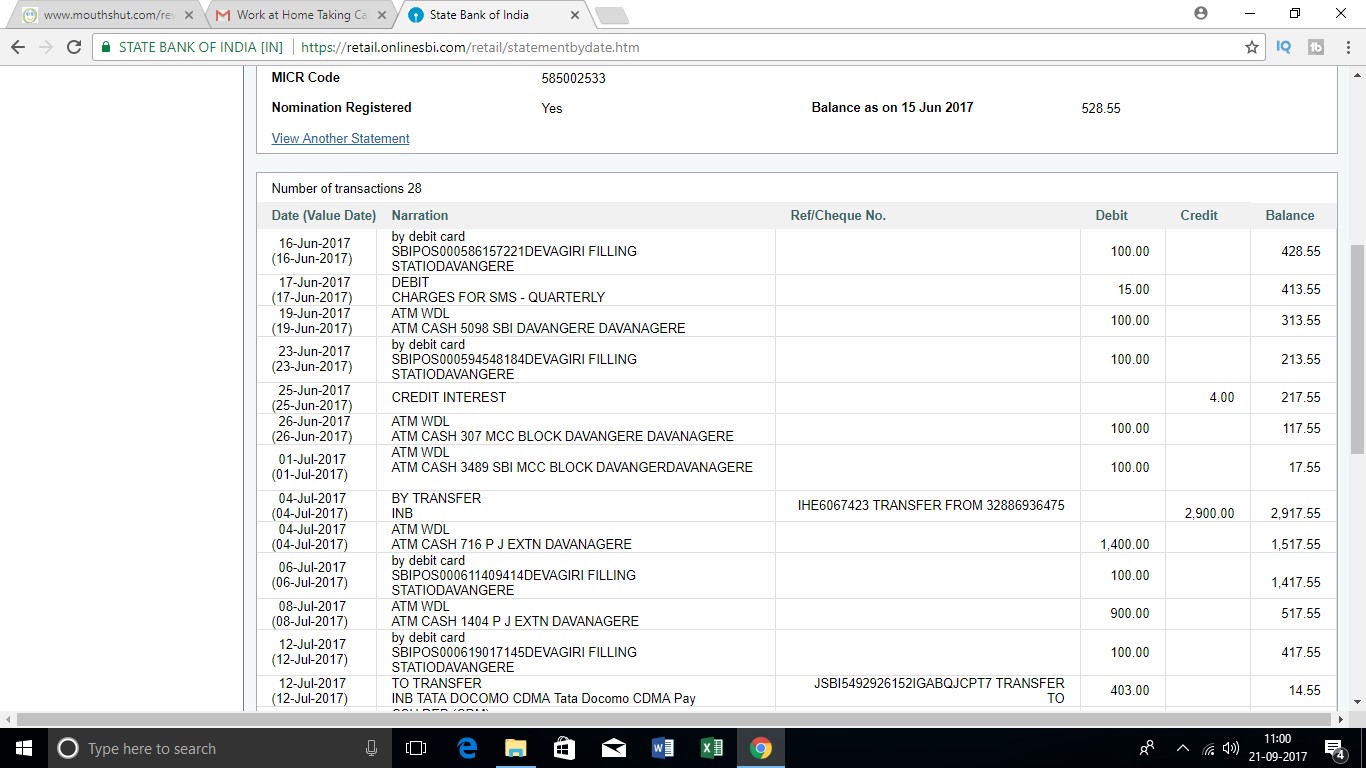The height and width of the screenshot is (768, 1366).
Task: Bookmark this page with star icon
Action: (x=1251, y=47)
